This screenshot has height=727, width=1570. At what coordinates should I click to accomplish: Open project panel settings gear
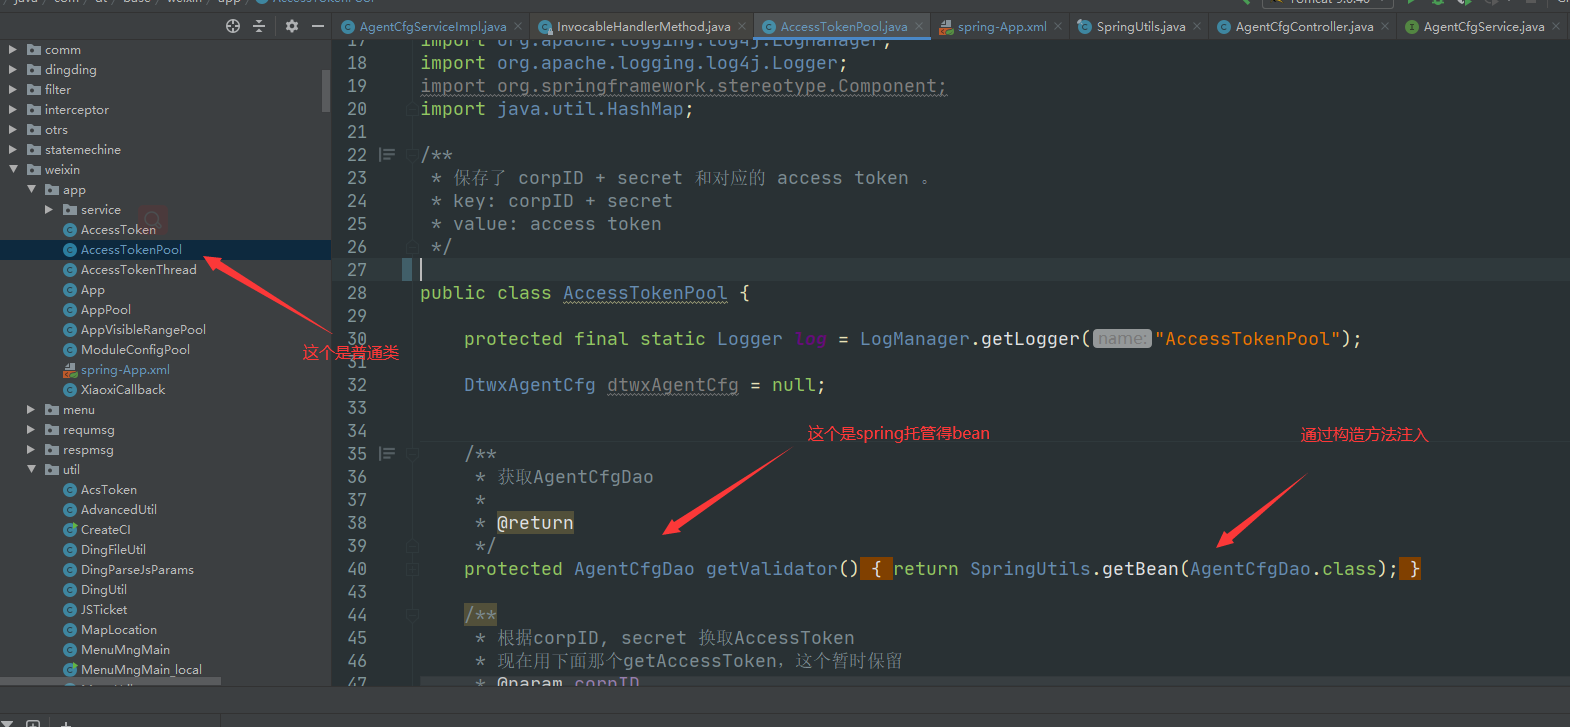coord(292,26)
